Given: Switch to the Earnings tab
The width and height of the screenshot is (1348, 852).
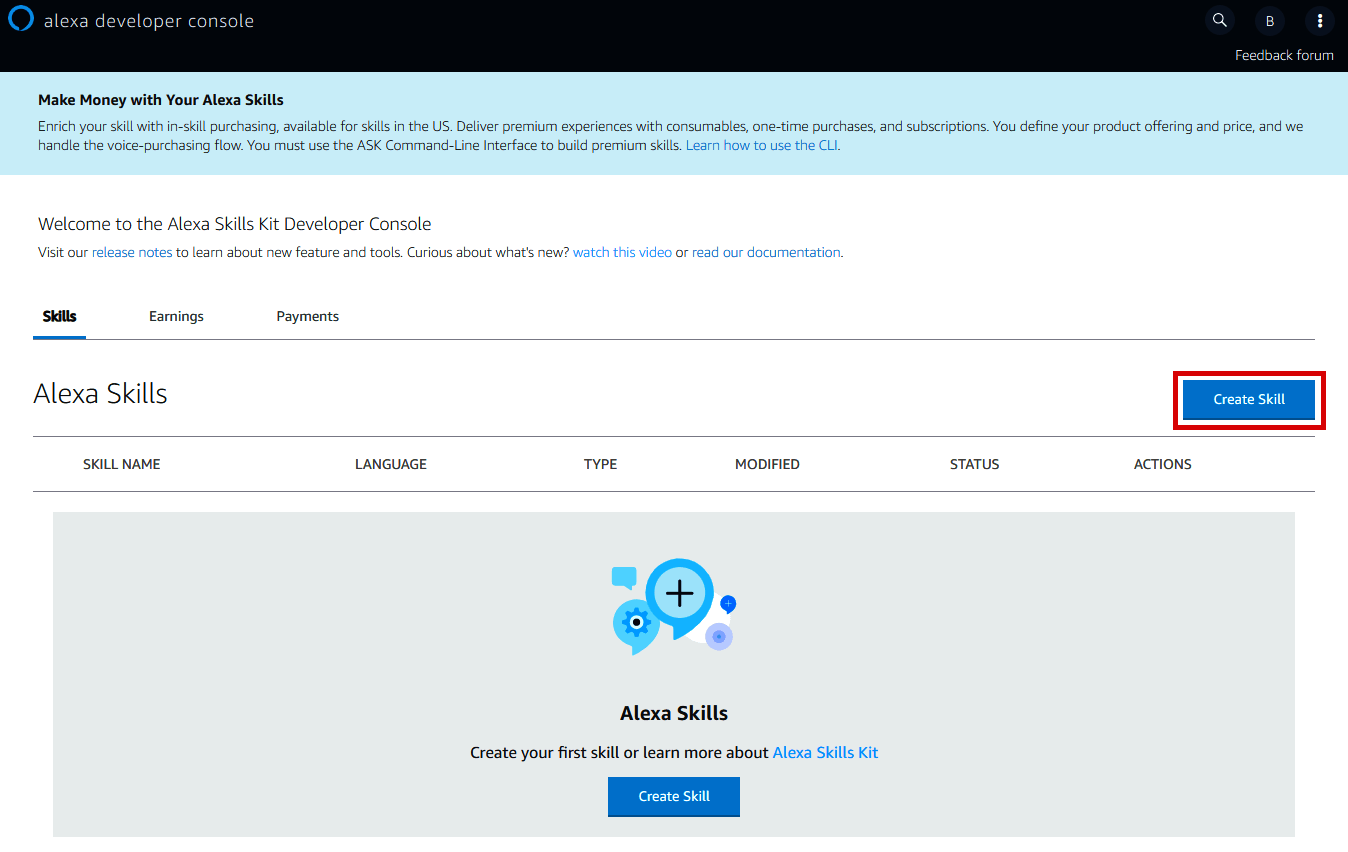Looking at the screenshot, I should click(176, 316).
